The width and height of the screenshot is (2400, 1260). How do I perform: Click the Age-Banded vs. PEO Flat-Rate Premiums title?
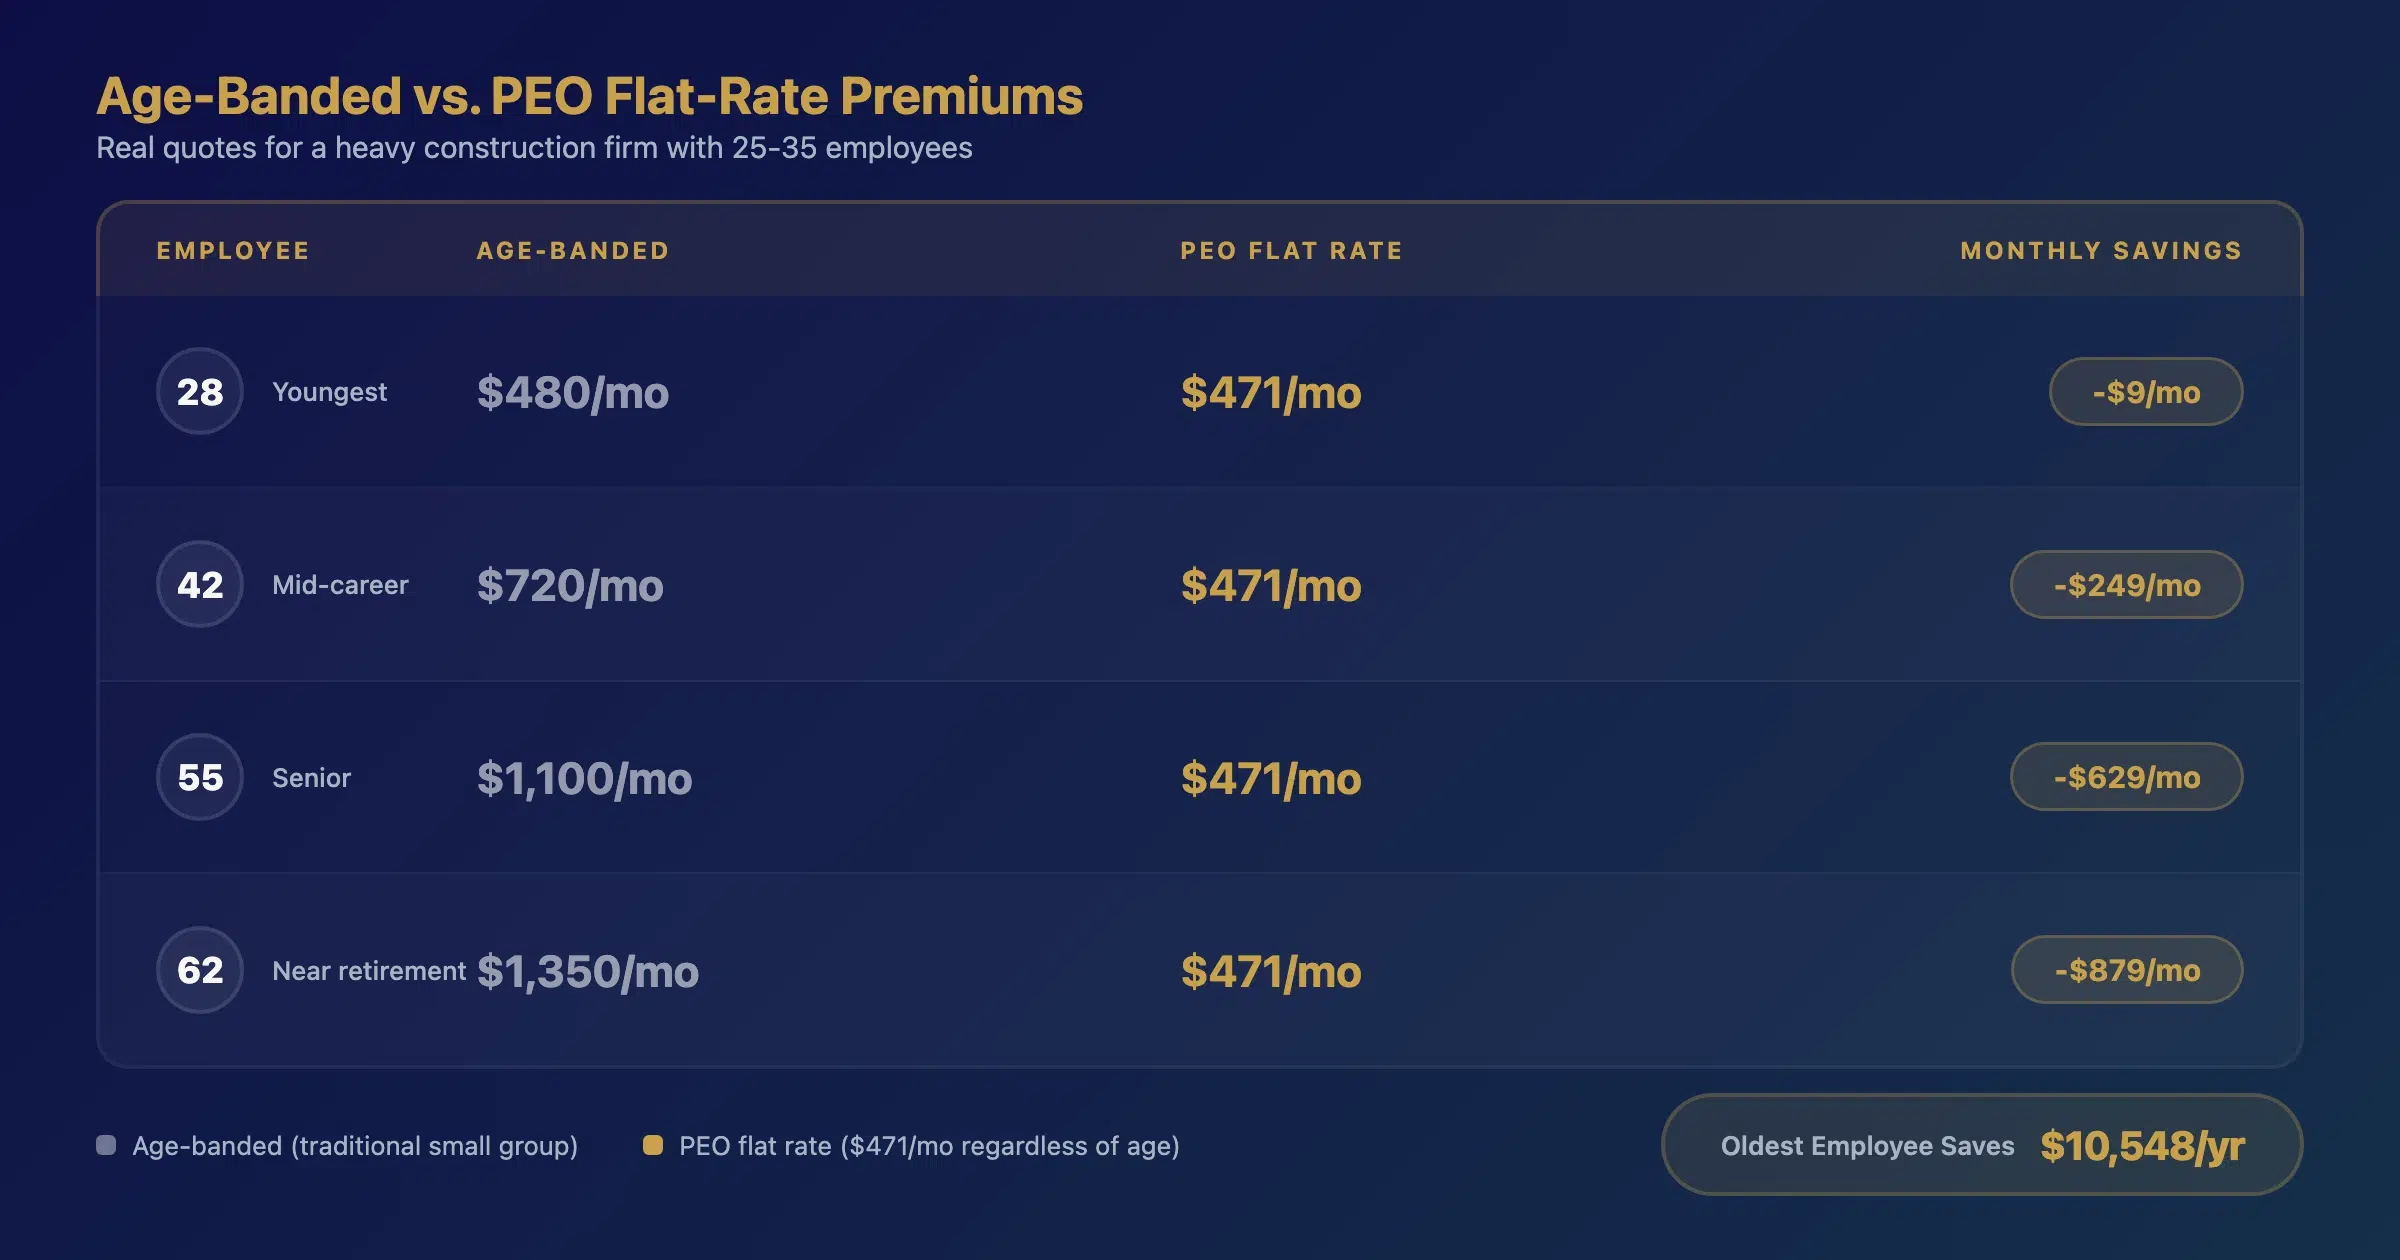click(x=589, y=96)
